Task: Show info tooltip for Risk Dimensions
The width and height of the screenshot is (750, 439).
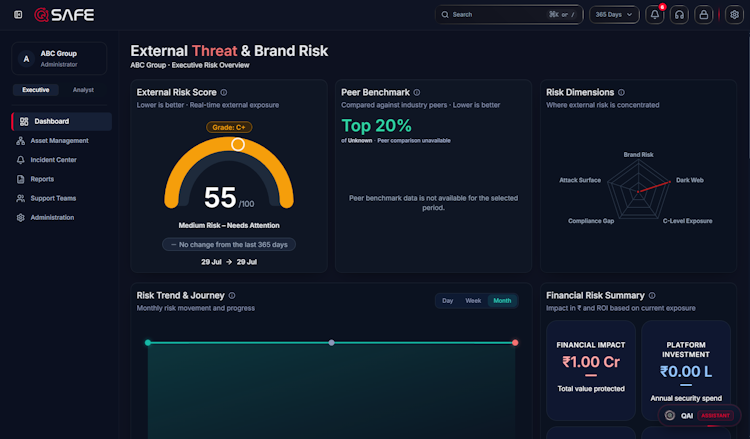Action: [x=621, y=92]
